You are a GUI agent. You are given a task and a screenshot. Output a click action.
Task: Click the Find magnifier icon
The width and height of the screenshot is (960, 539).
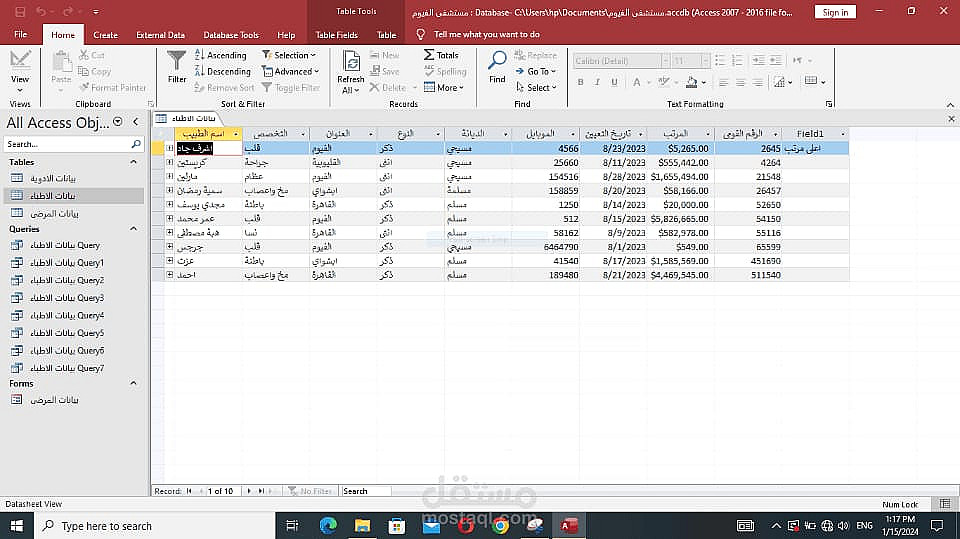(497, 67)
